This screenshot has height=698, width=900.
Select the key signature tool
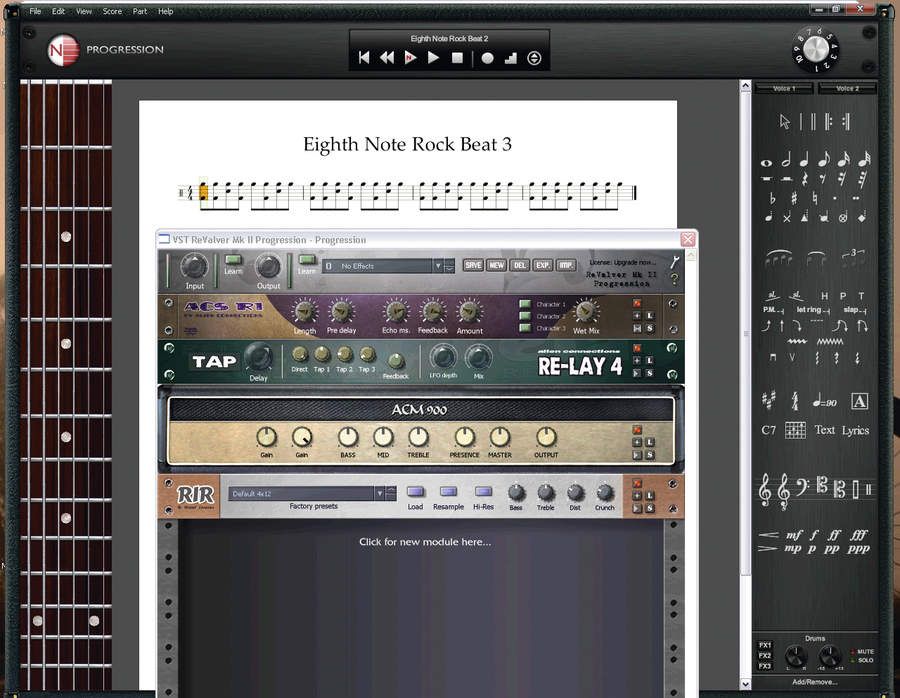769,400
